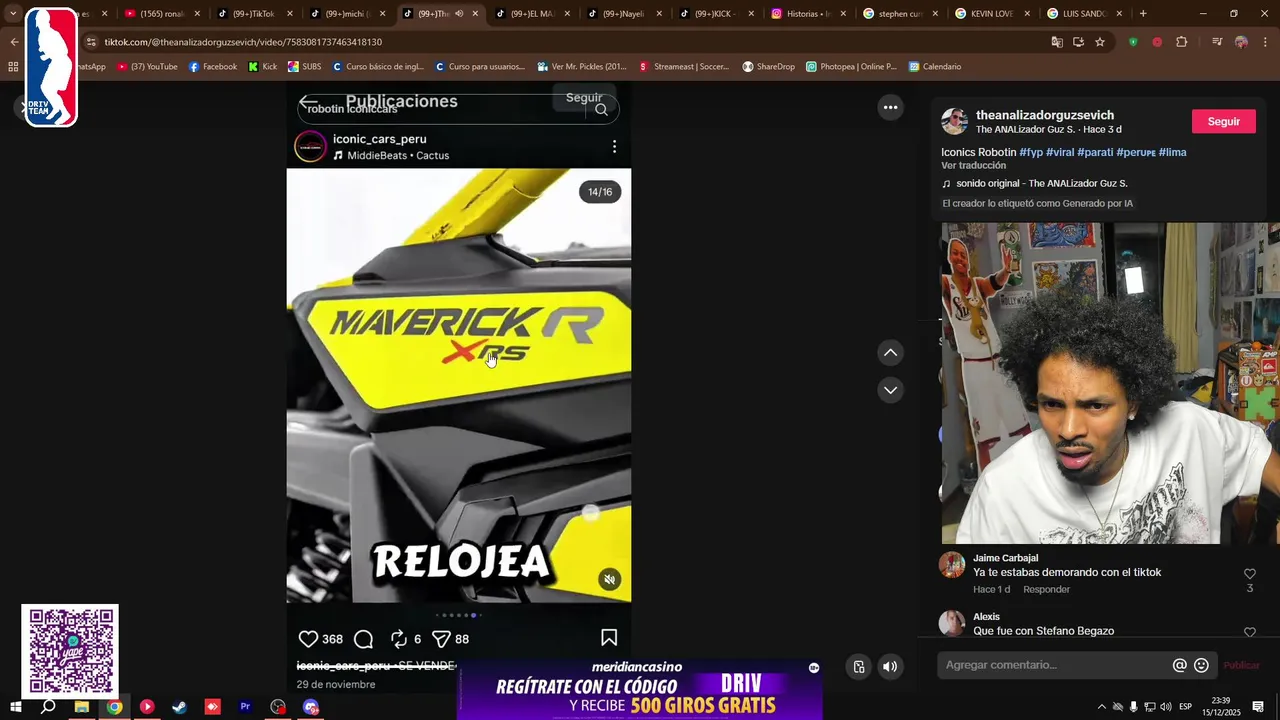Image resolution: width=1280 pixels, height=720 pixels.
Task: Toggle microphone icon in the system tray
Action: pyautogui.click(x=1134, y=707)
